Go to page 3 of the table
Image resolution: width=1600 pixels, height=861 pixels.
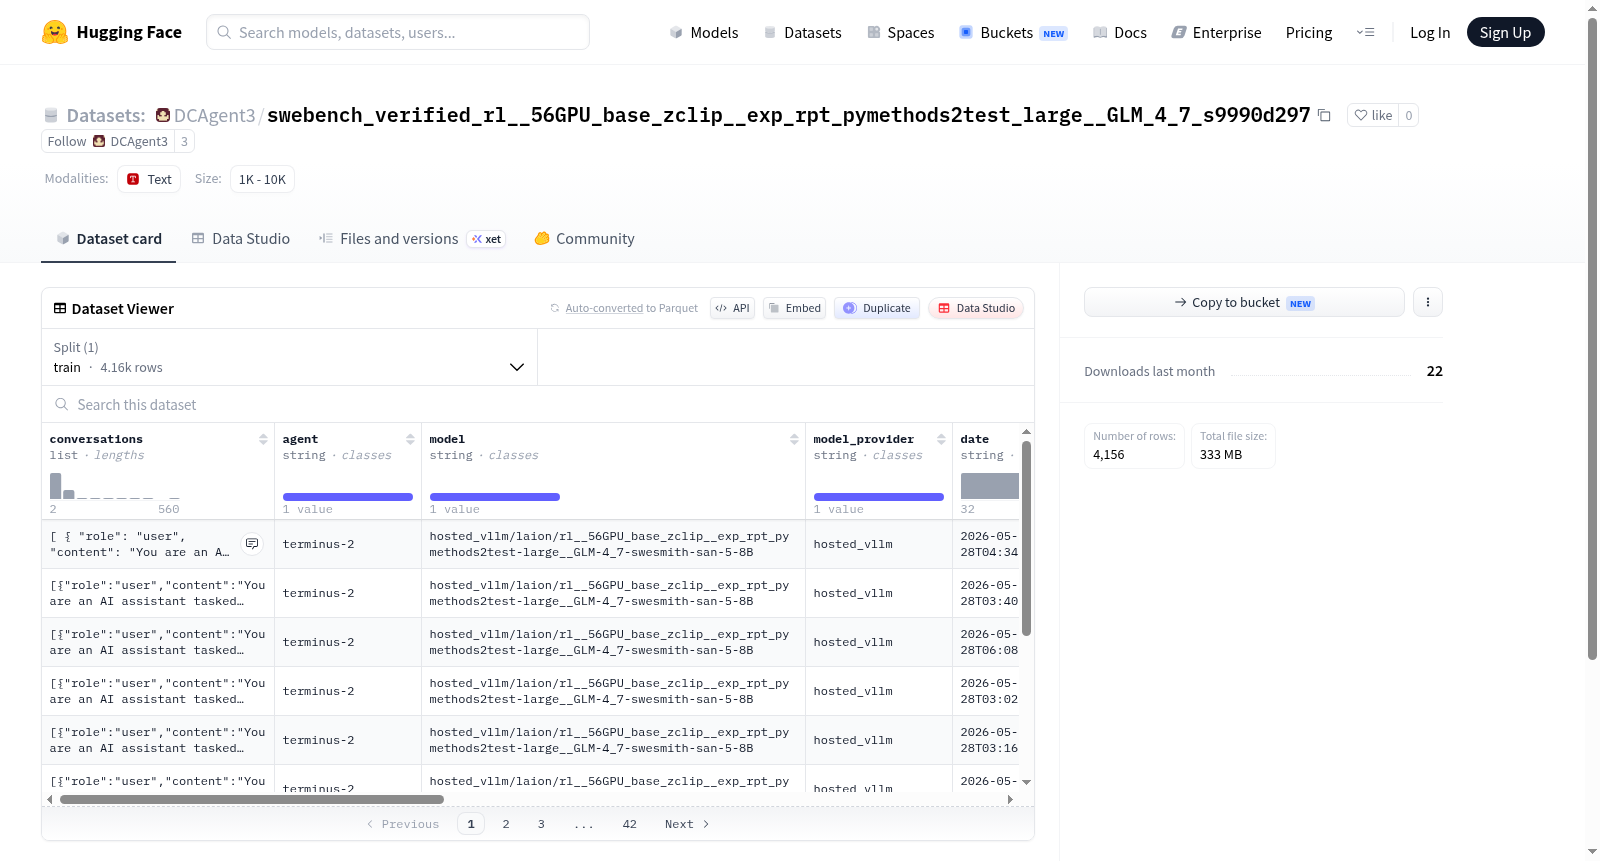click(x=541, y=824)
